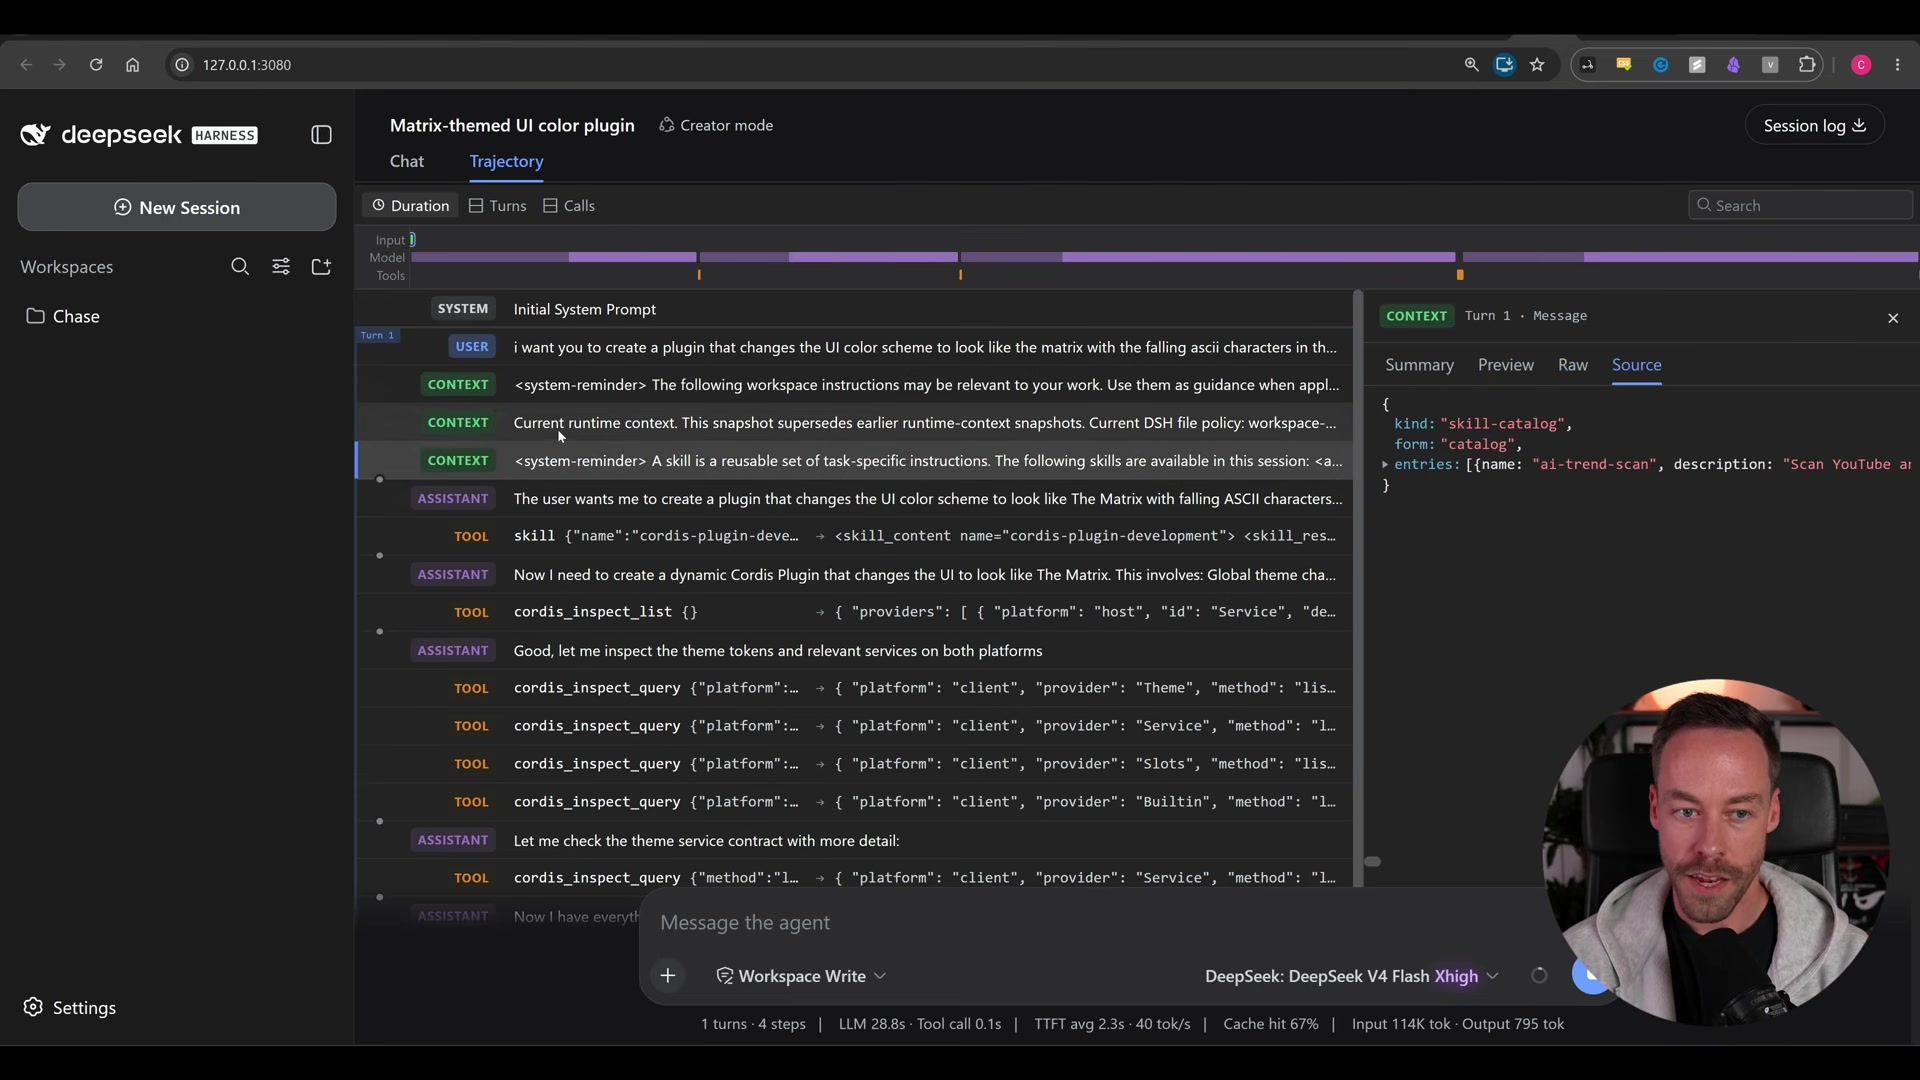Image resolution: width=1920 pixels, height=1080 pixels.
Task: Open Workspace Write permission dropdown
Action: click(x=801, y=976)
